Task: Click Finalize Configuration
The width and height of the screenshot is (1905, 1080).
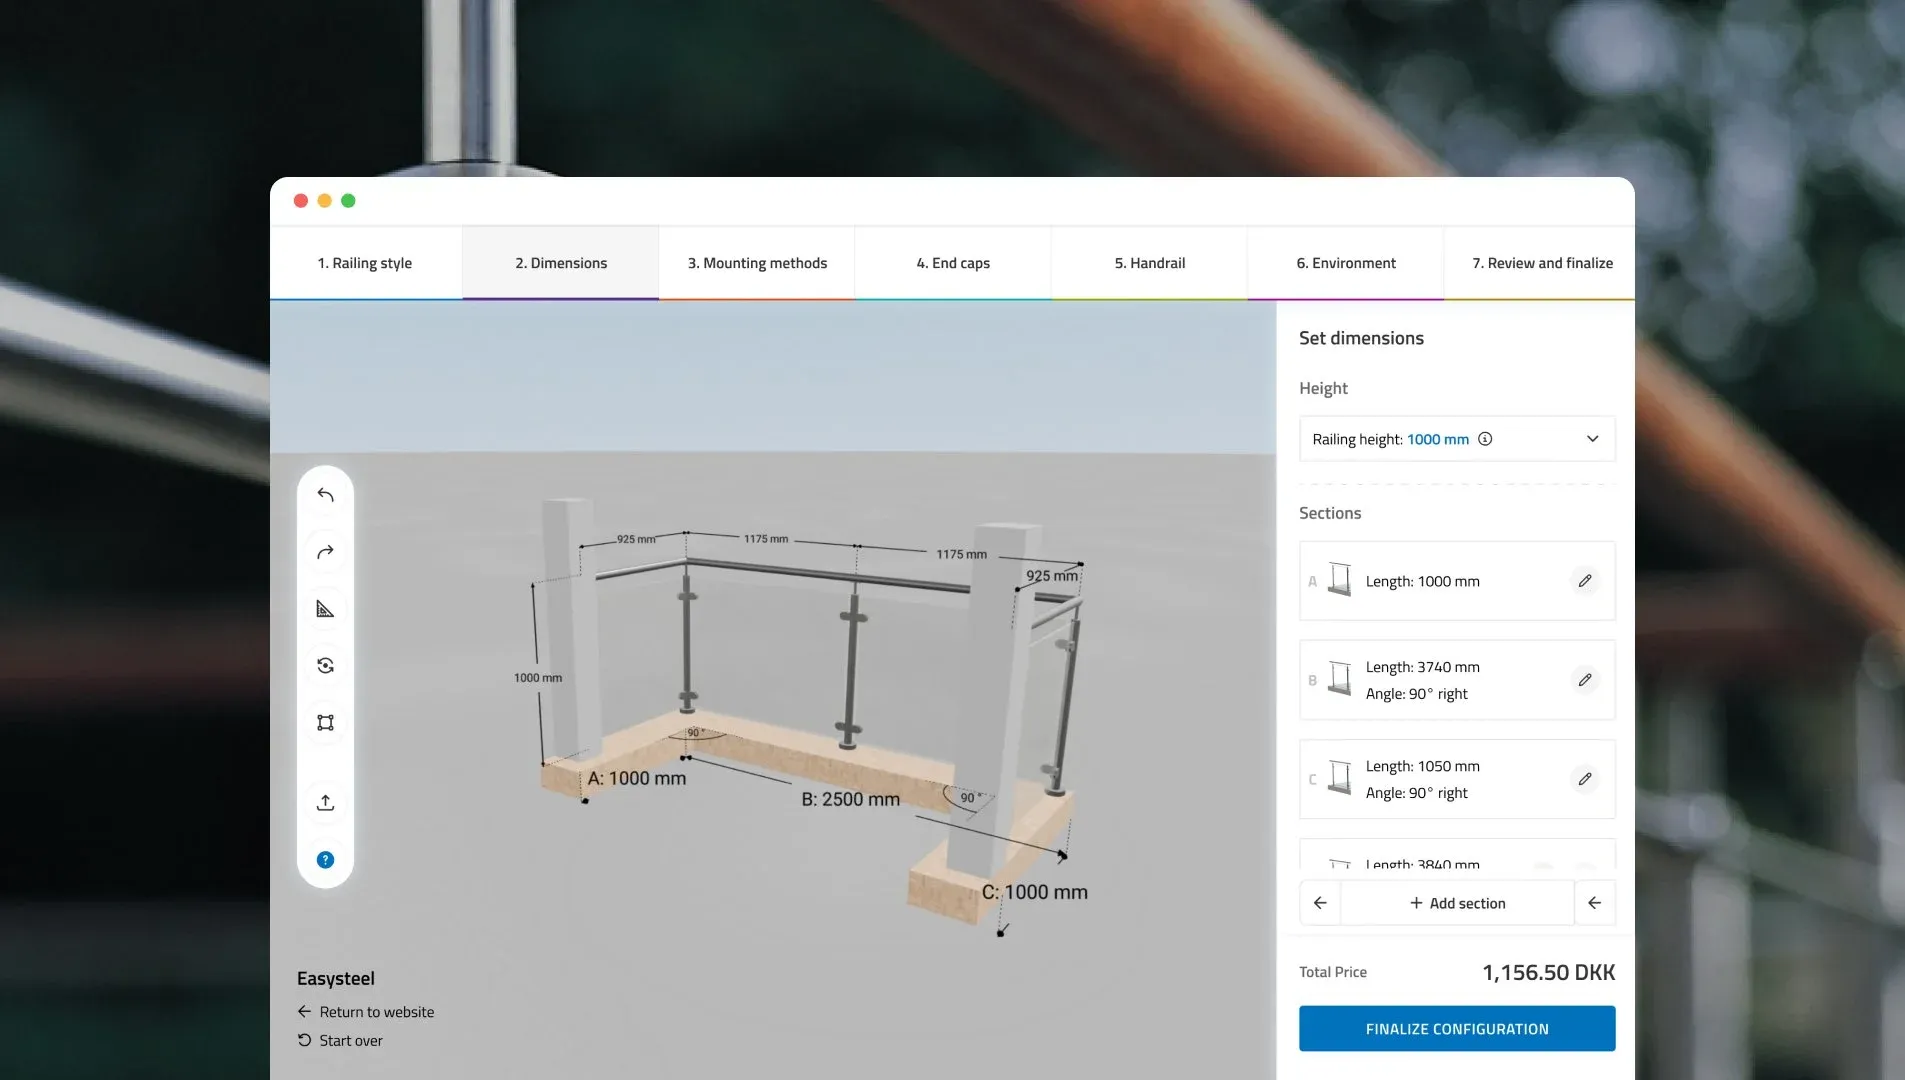Action: click(x=1456, y=1028)
